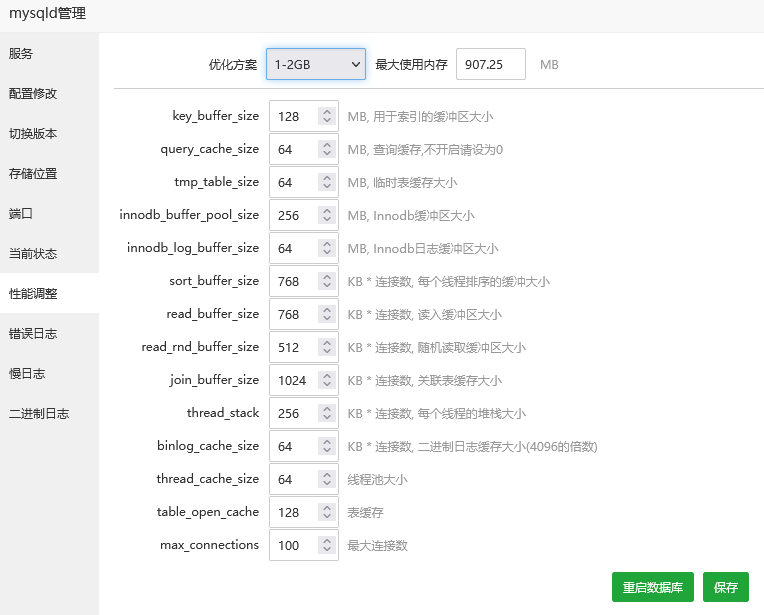The width and height of the screenshot is (764, 615).
Task: Click the join_buffer_size value field
Action: [304, 380]
